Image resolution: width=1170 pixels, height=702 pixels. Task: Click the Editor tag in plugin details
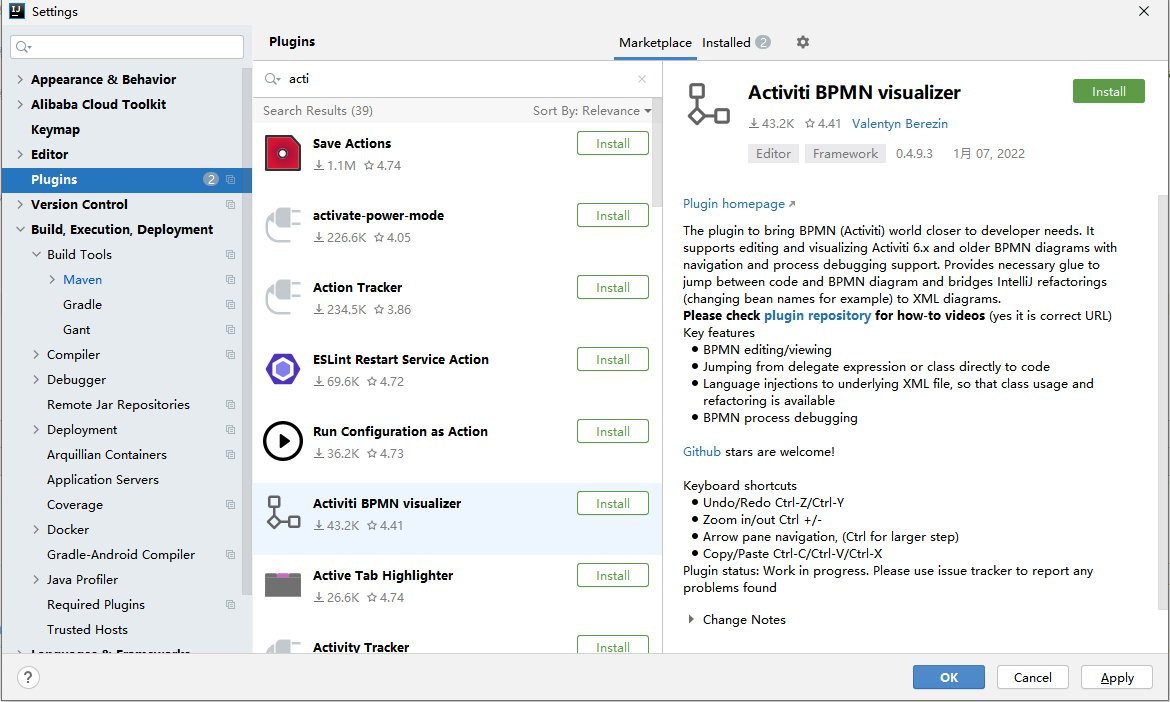773,154
